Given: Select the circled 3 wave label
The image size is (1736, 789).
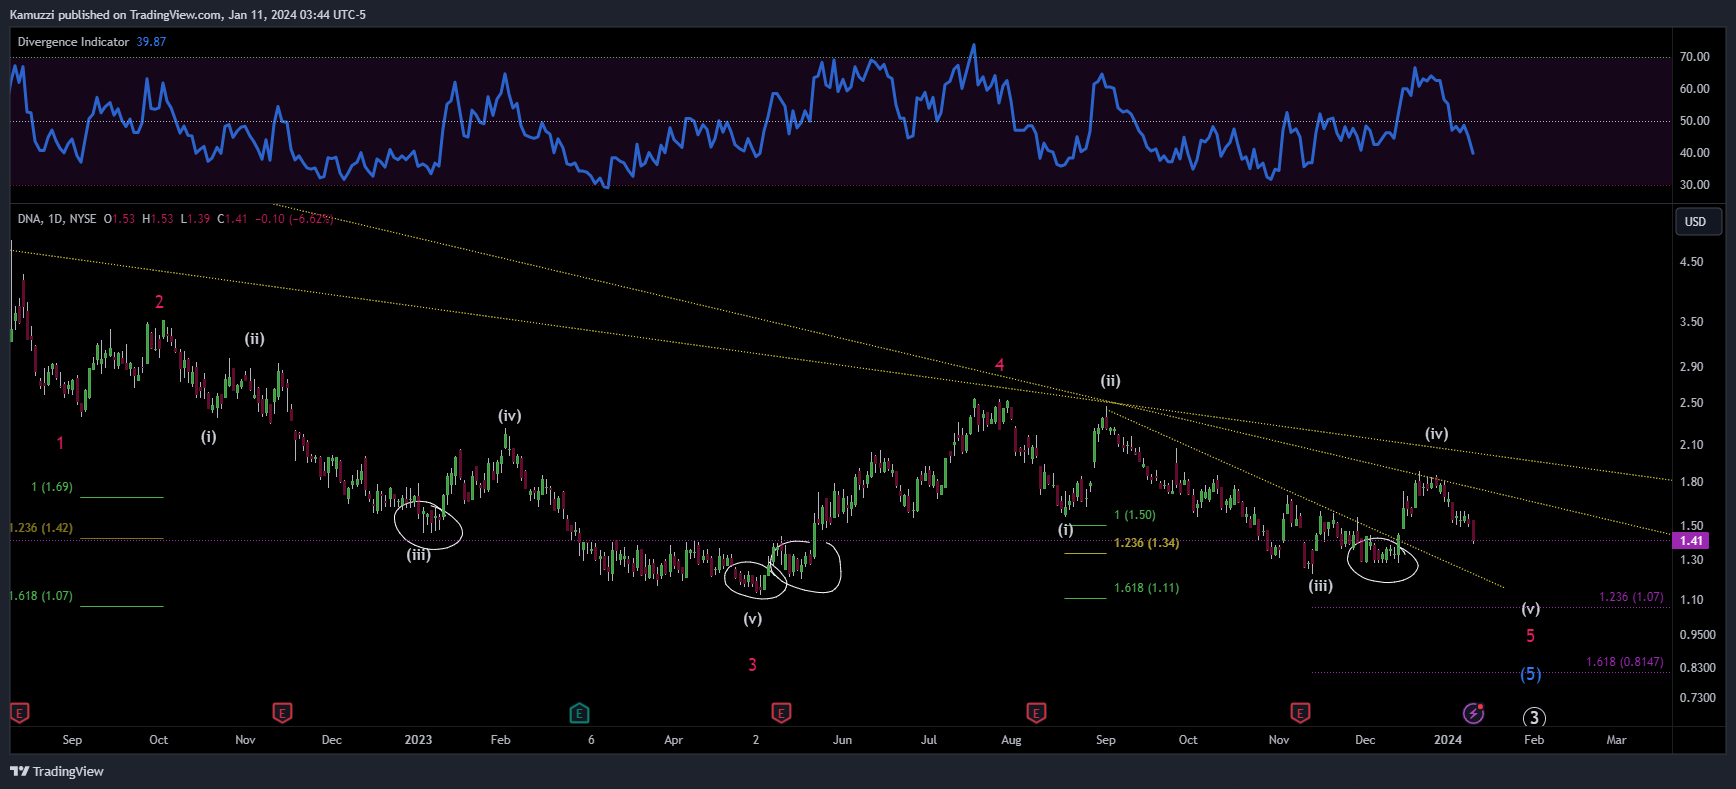Looking at the screenshot, I should click(1534, 717).
